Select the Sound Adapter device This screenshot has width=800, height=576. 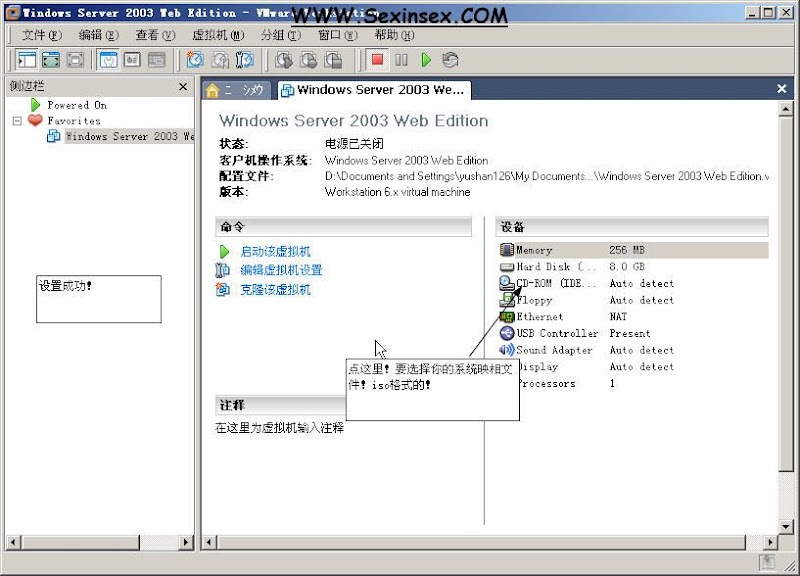[x=554, y=350]
